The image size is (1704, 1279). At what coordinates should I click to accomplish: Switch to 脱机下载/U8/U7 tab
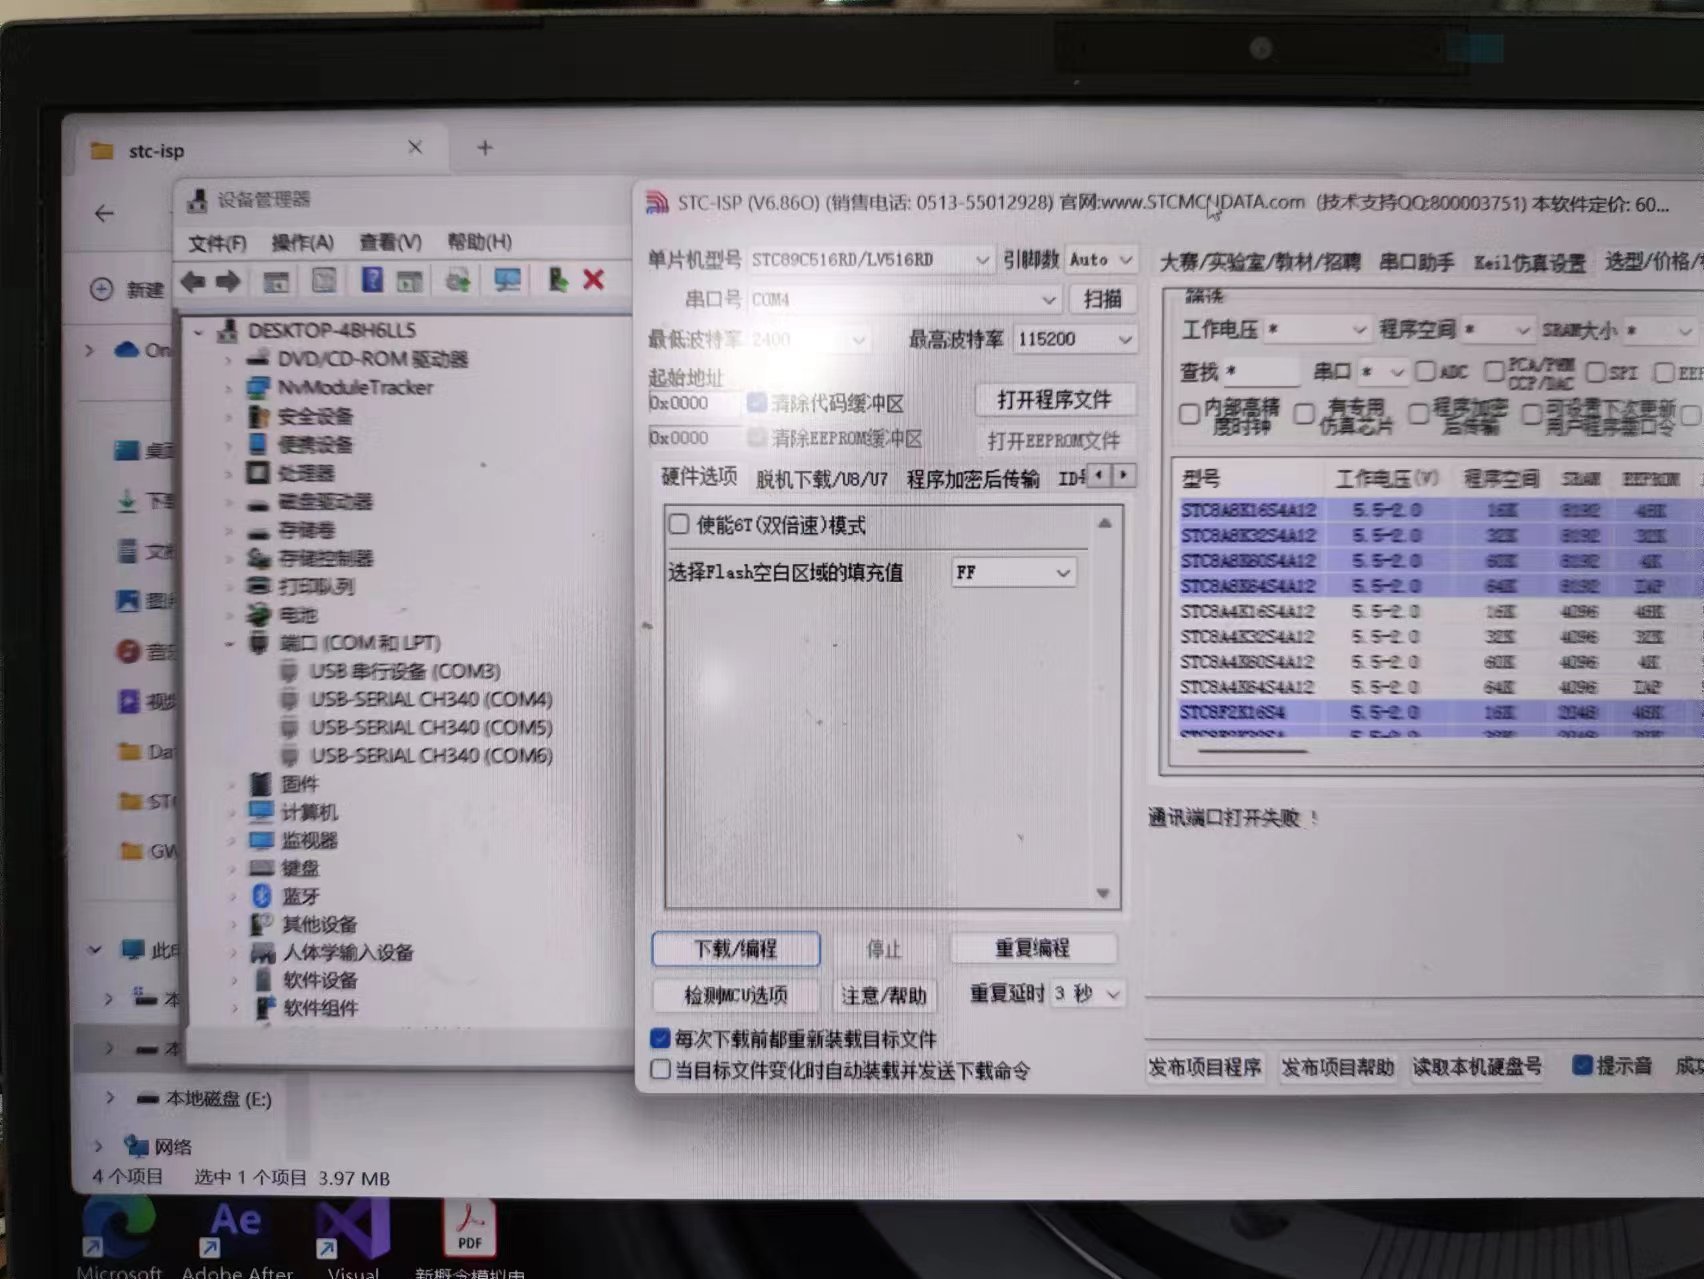[x=822, y=479]
